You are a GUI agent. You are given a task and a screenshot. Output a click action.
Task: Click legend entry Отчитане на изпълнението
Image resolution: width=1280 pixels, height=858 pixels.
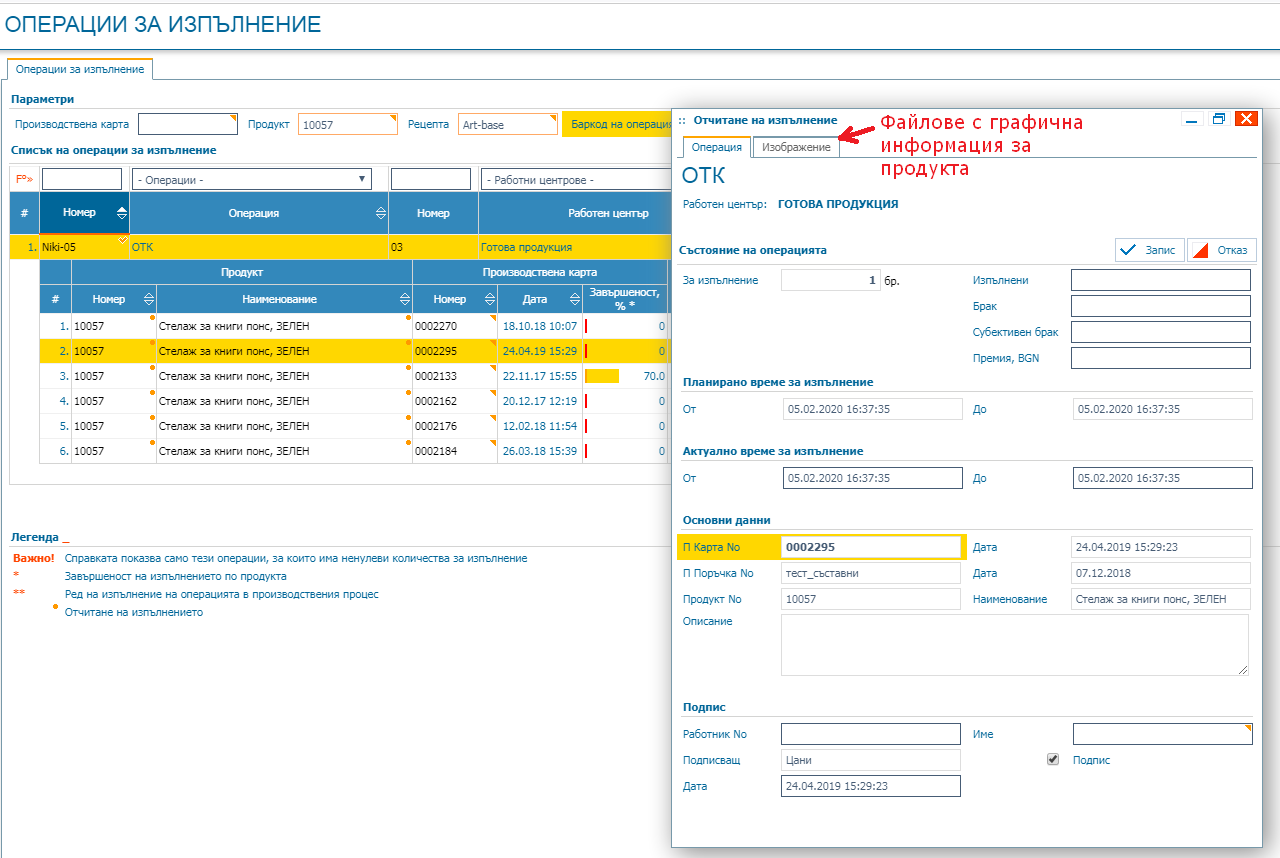[134, 612]
